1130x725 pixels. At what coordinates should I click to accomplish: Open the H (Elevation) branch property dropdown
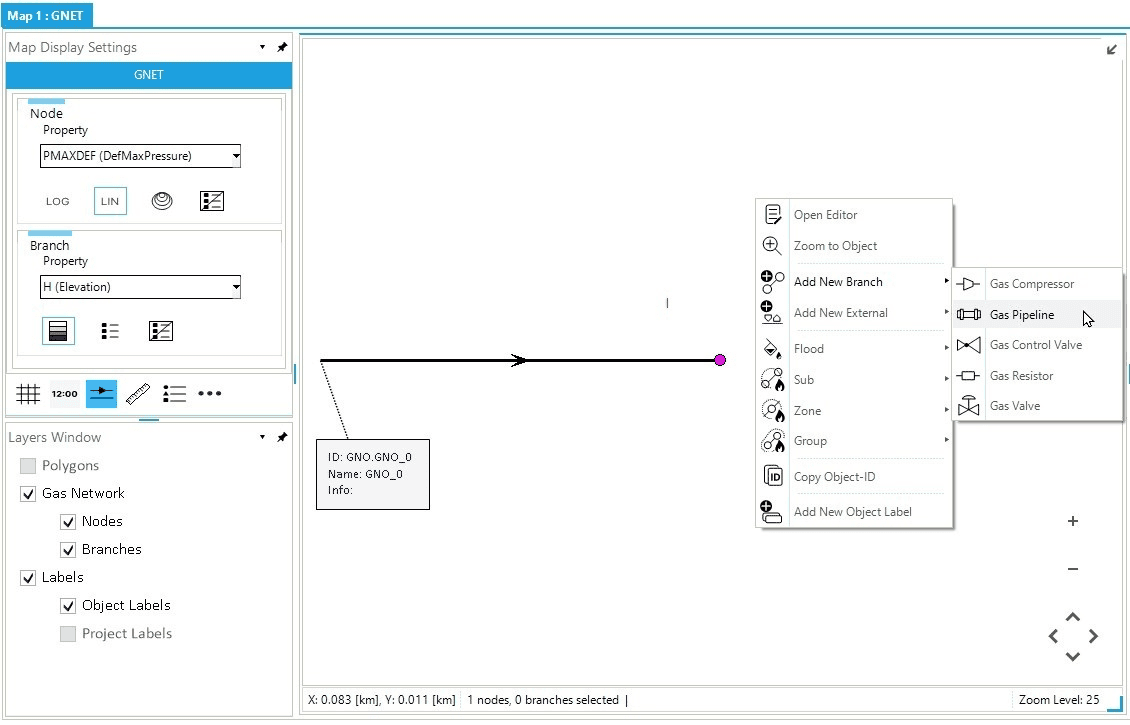click(x=140, y=287)
